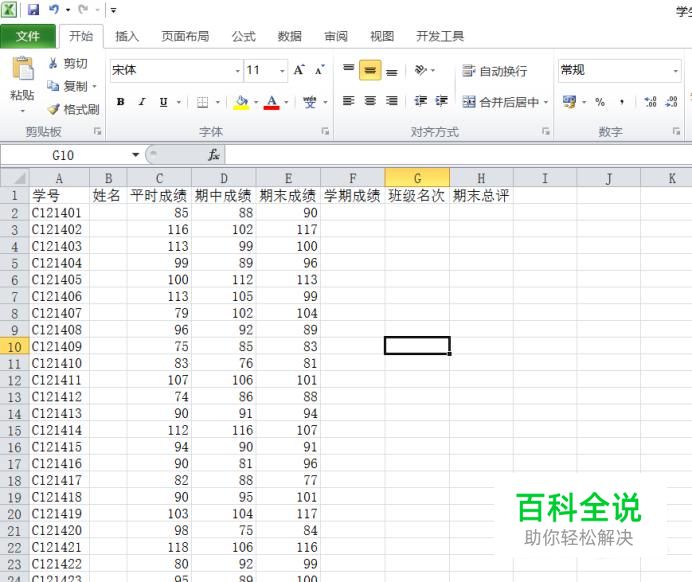The image size is (692, 582).
Task: Click the decrease indent icon
Action: 420,101
